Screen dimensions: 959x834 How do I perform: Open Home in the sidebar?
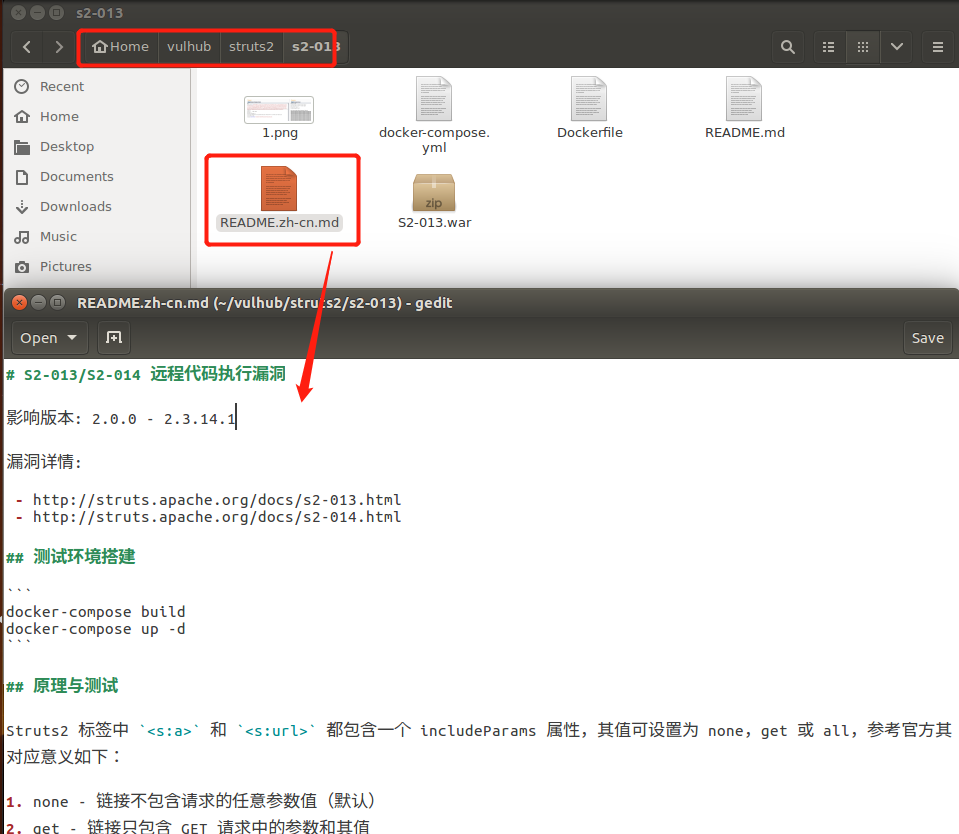tap(59, 117)
